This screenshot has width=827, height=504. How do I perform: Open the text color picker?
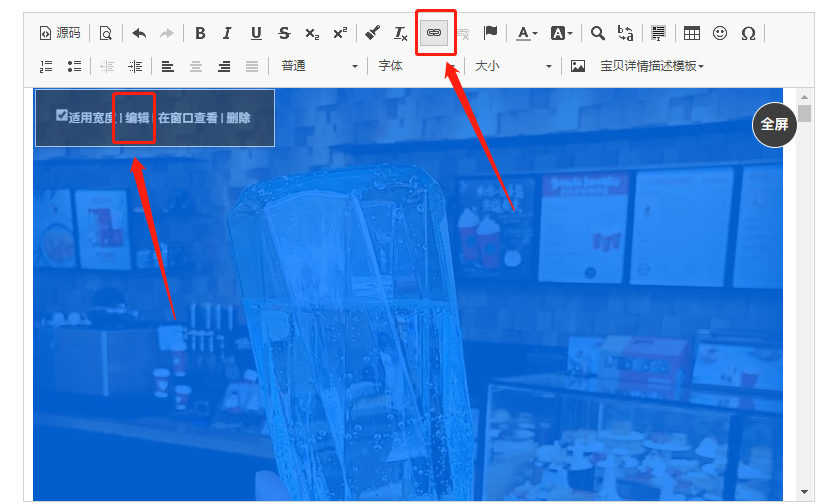526,33
